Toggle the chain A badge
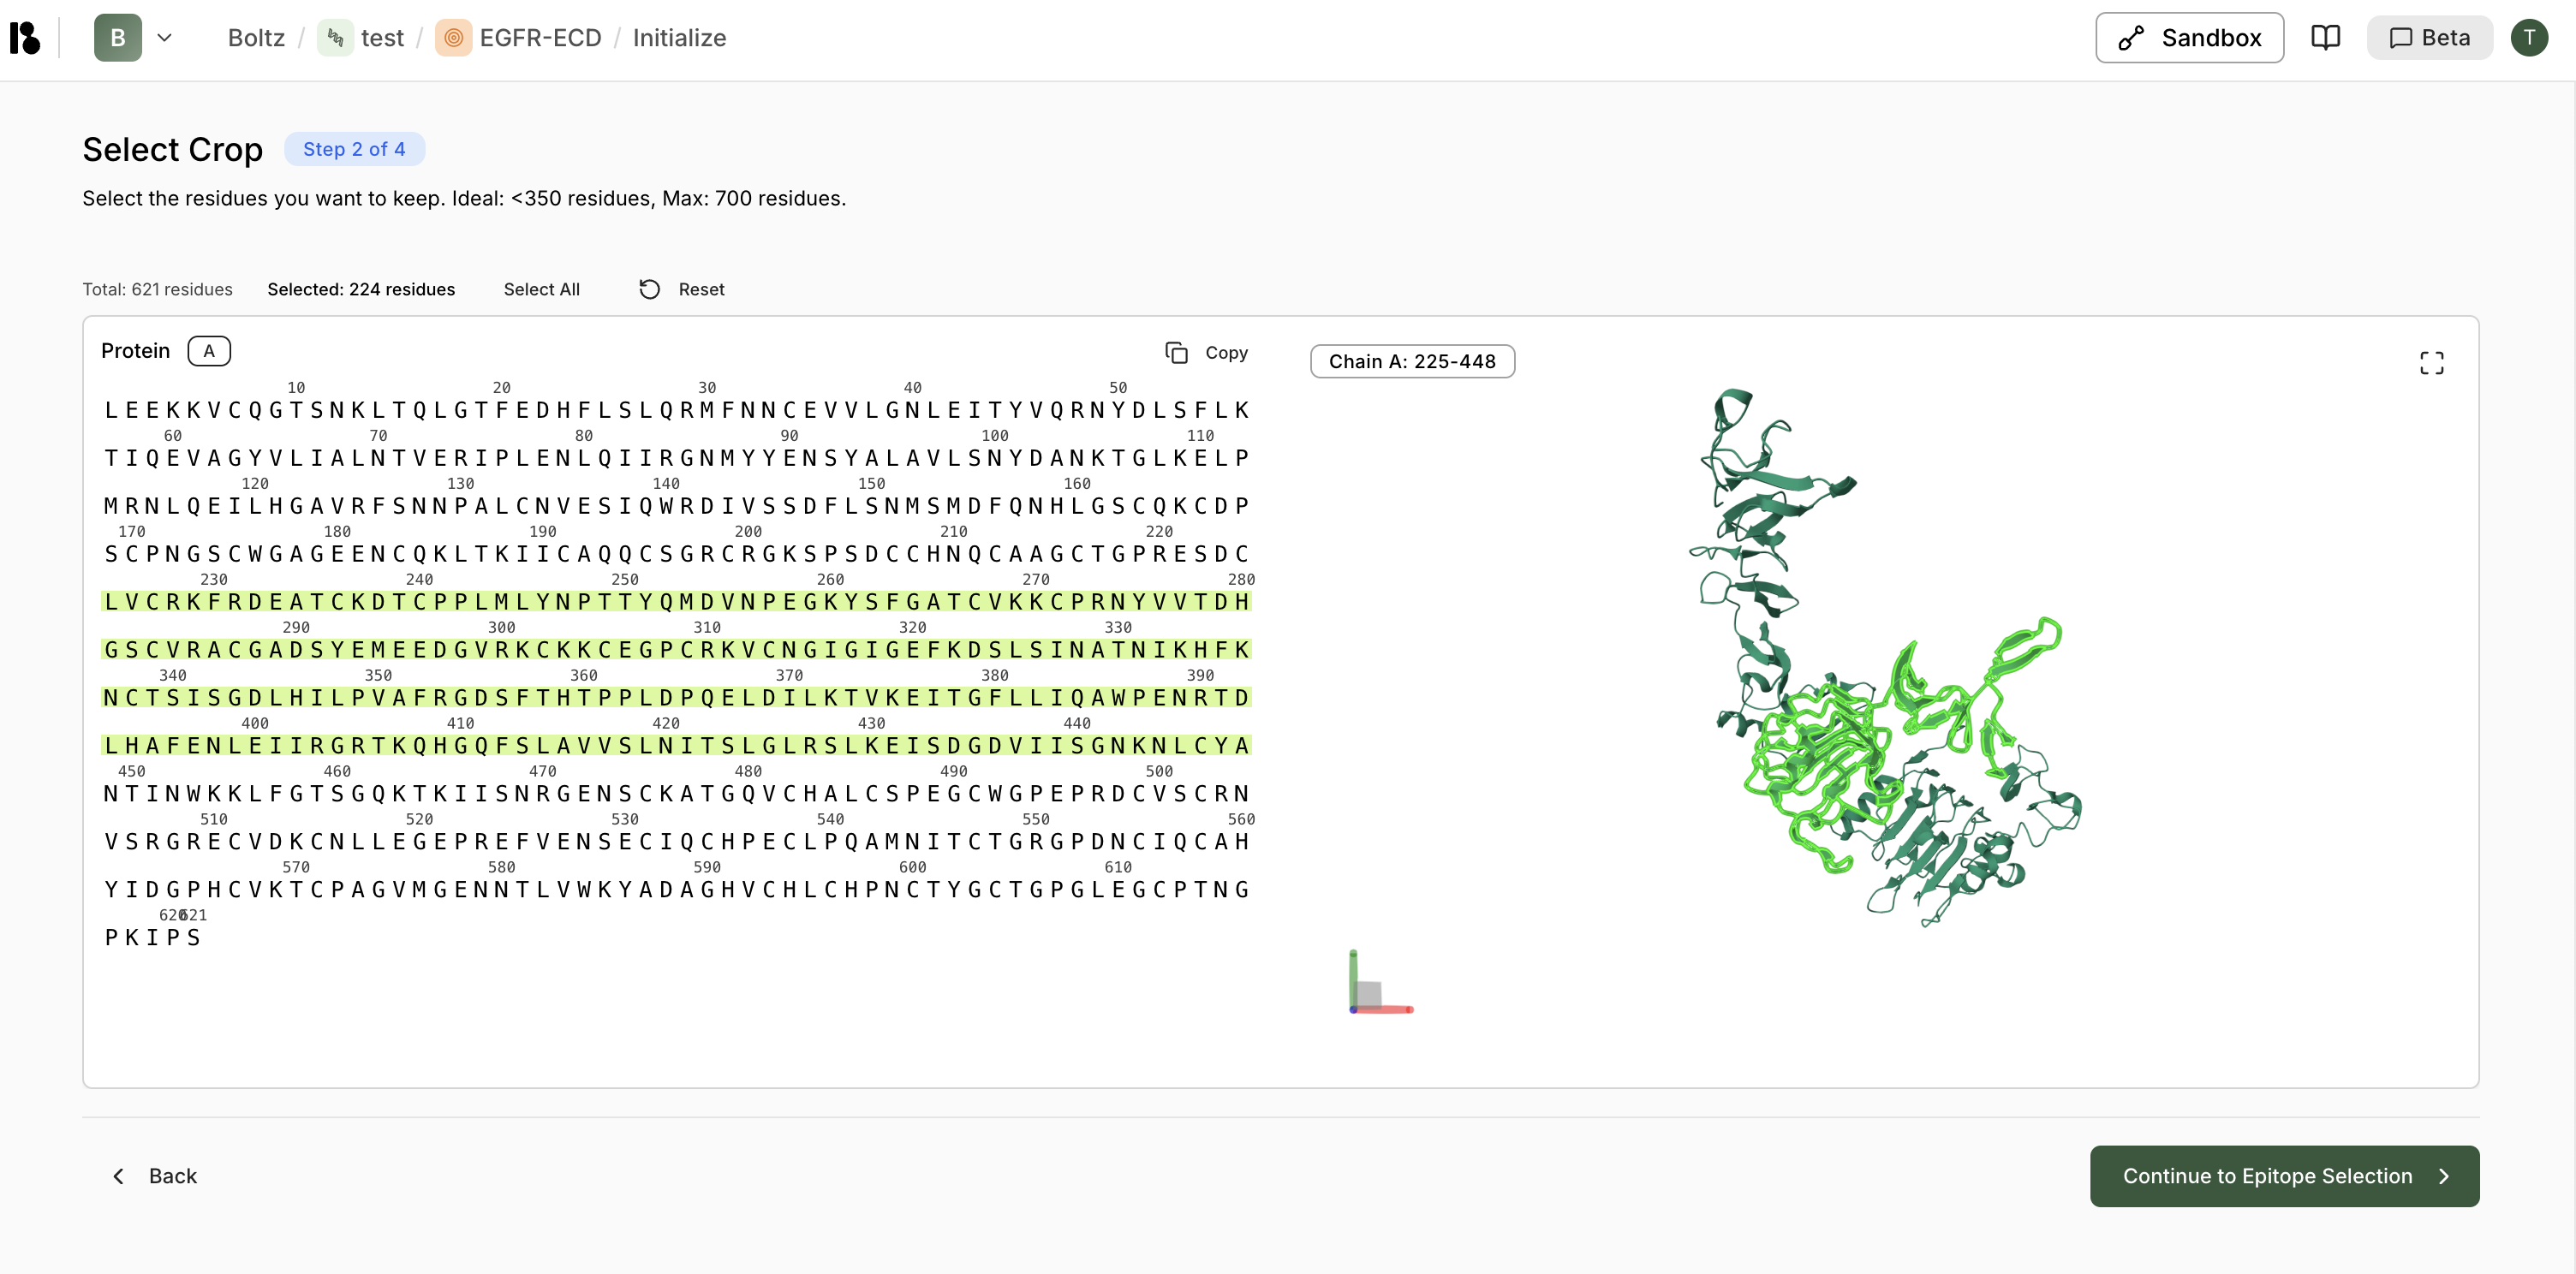2576x1274 pixels. tap(209, 351)
